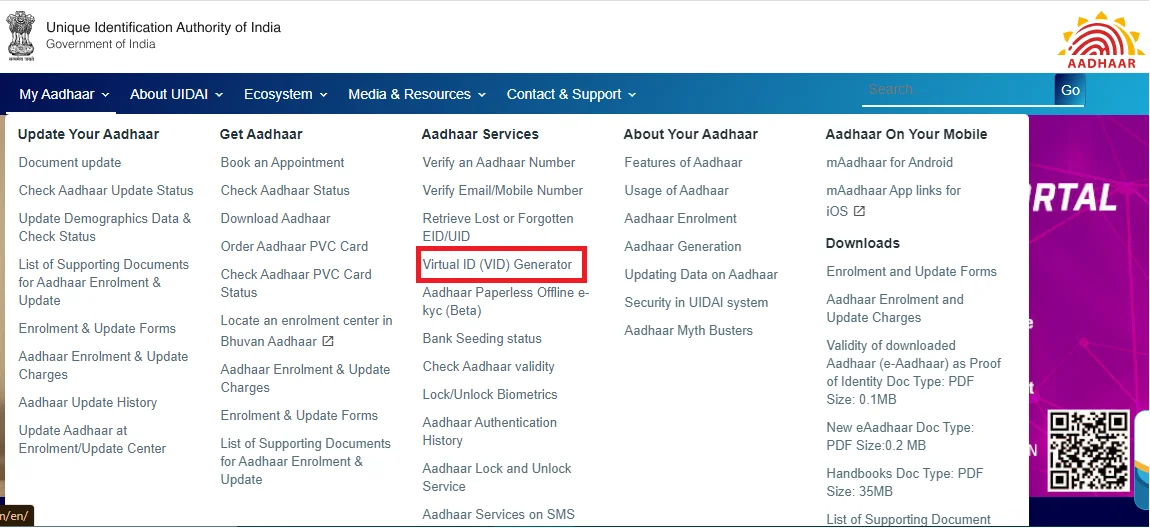Click external link icon beside Bhuvan Aadhaar

coord(328,341)
